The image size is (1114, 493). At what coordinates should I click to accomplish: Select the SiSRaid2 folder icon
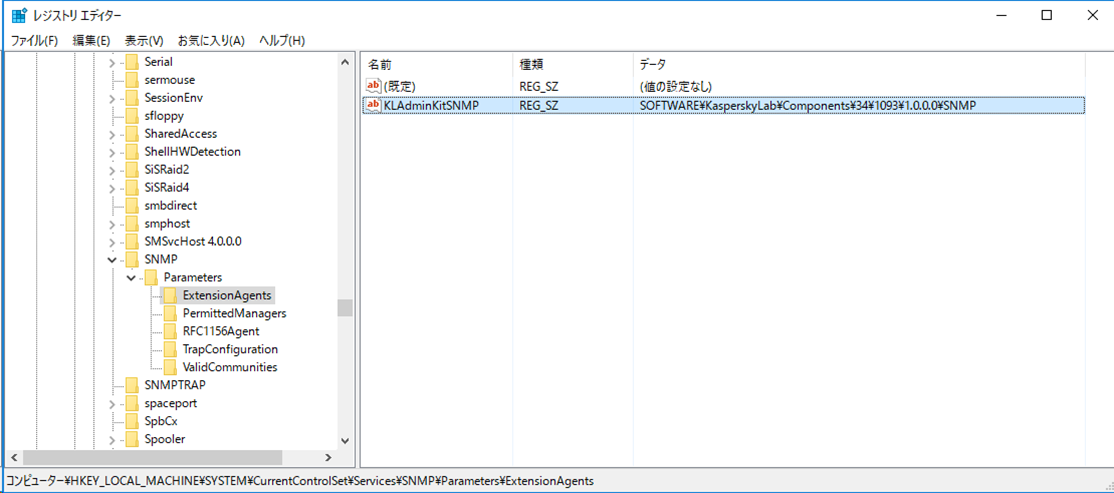coord(131,170)
